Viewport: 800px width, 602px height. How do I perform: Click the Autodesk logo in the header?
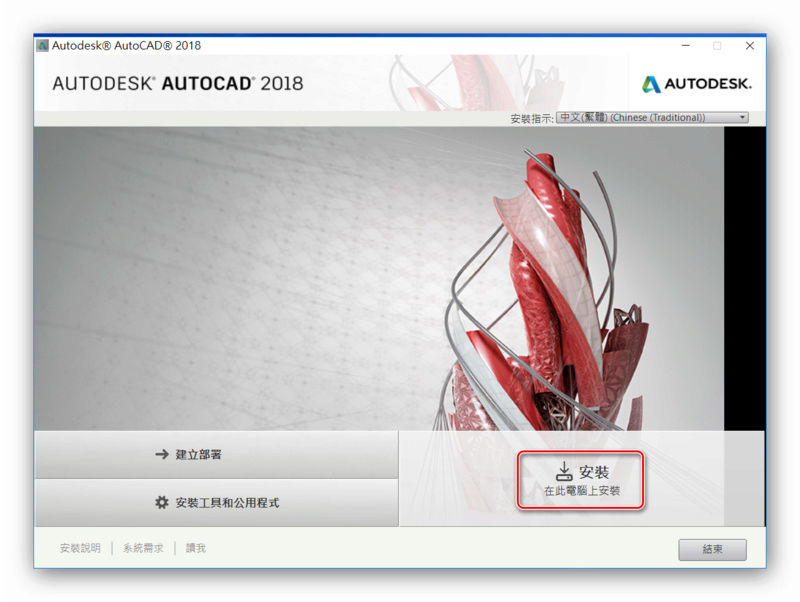point(696,84)
